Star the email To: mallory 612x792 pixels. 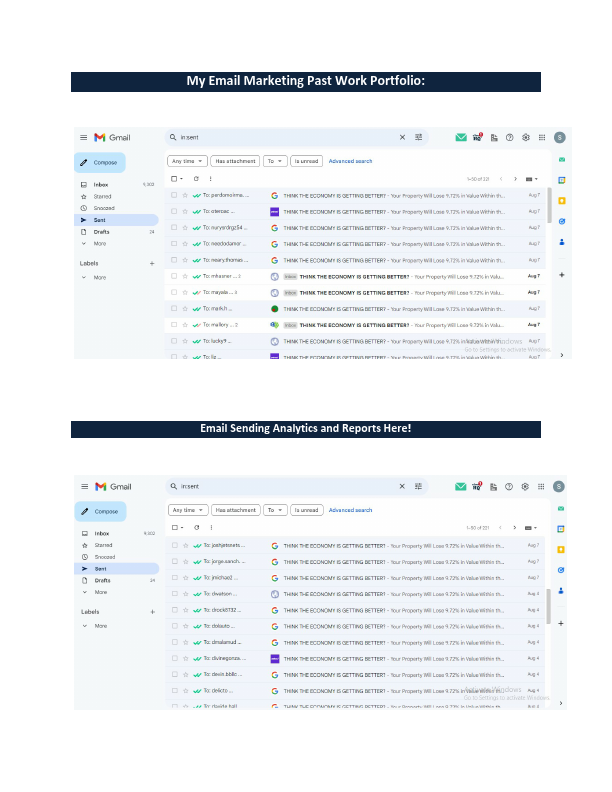tap(185, 325)
